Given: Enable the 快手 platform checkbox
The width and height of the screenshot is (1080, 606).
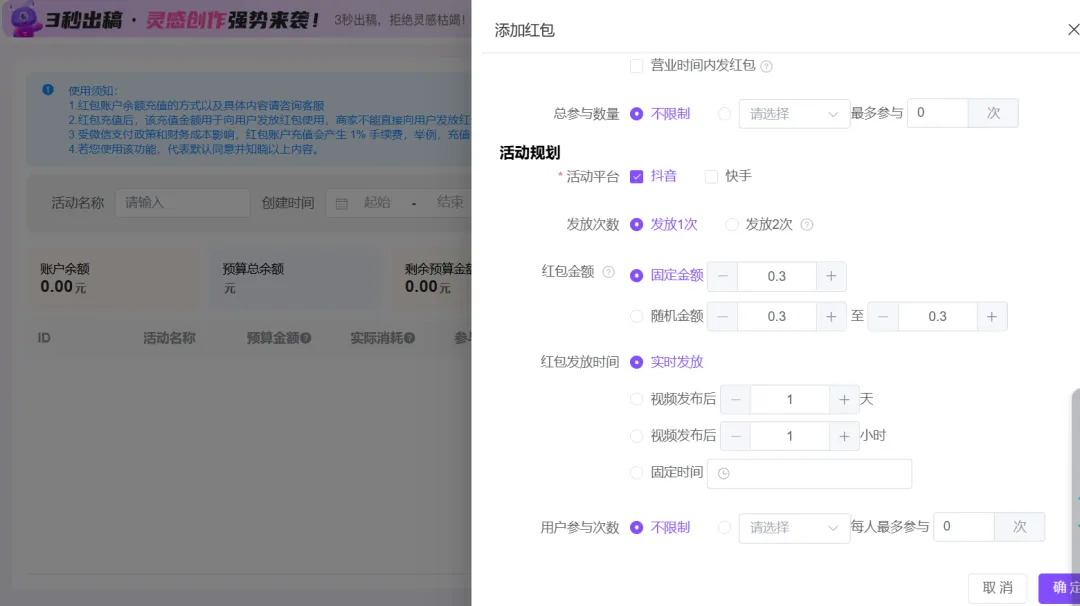Looking at the screenshot, I should click(x=711, y=175).
